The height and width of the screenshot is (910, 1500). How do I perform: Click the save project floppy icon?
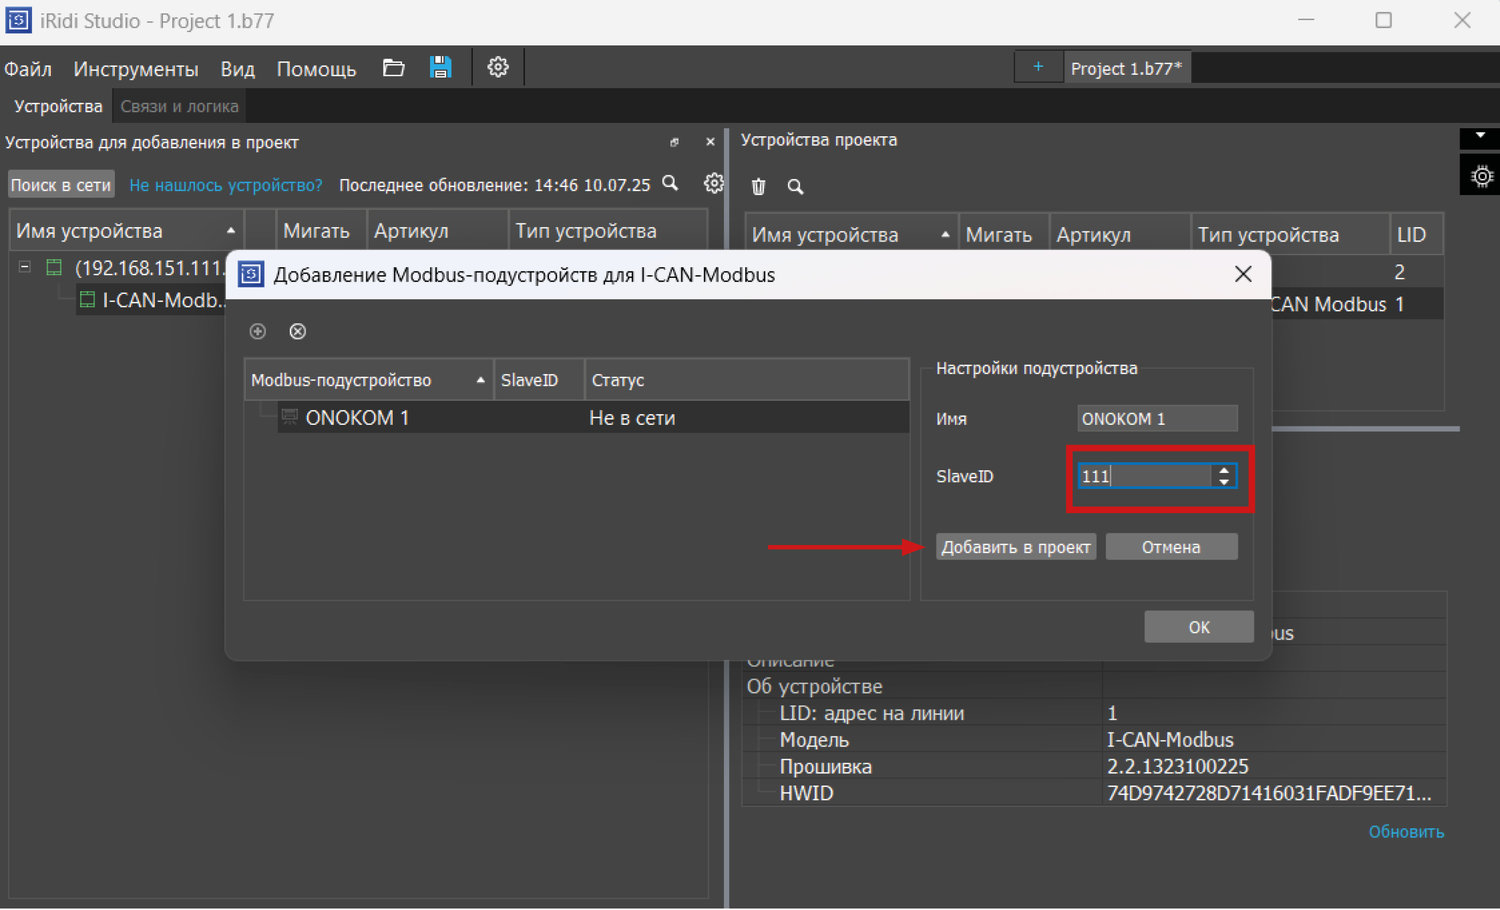[x=440, y=68]
